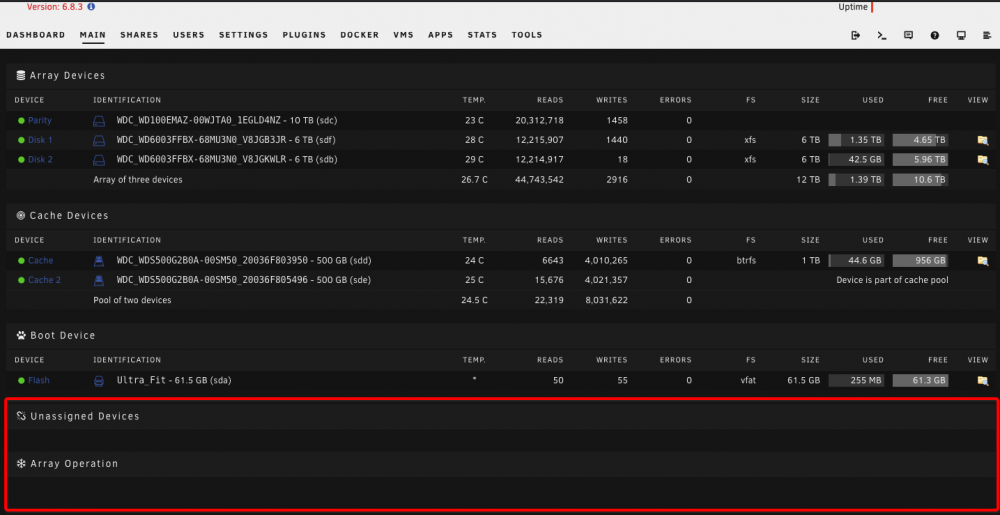Image resolution: width=1000 pixels, height=515 pixels.
Task: Click the Cache 2 green status dot
Action: click(x=21, y=280)
